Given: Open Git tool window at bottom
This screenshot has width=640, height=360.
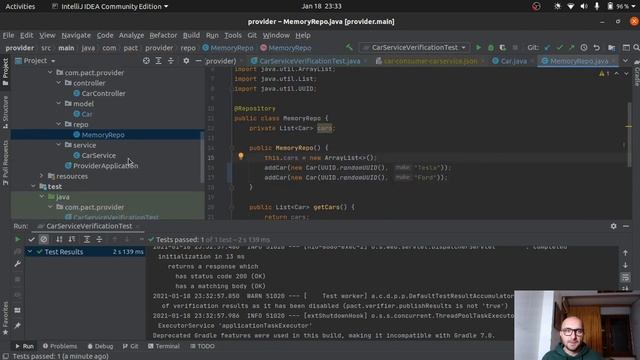Looking at the screenshot, I should click(131, 346).
